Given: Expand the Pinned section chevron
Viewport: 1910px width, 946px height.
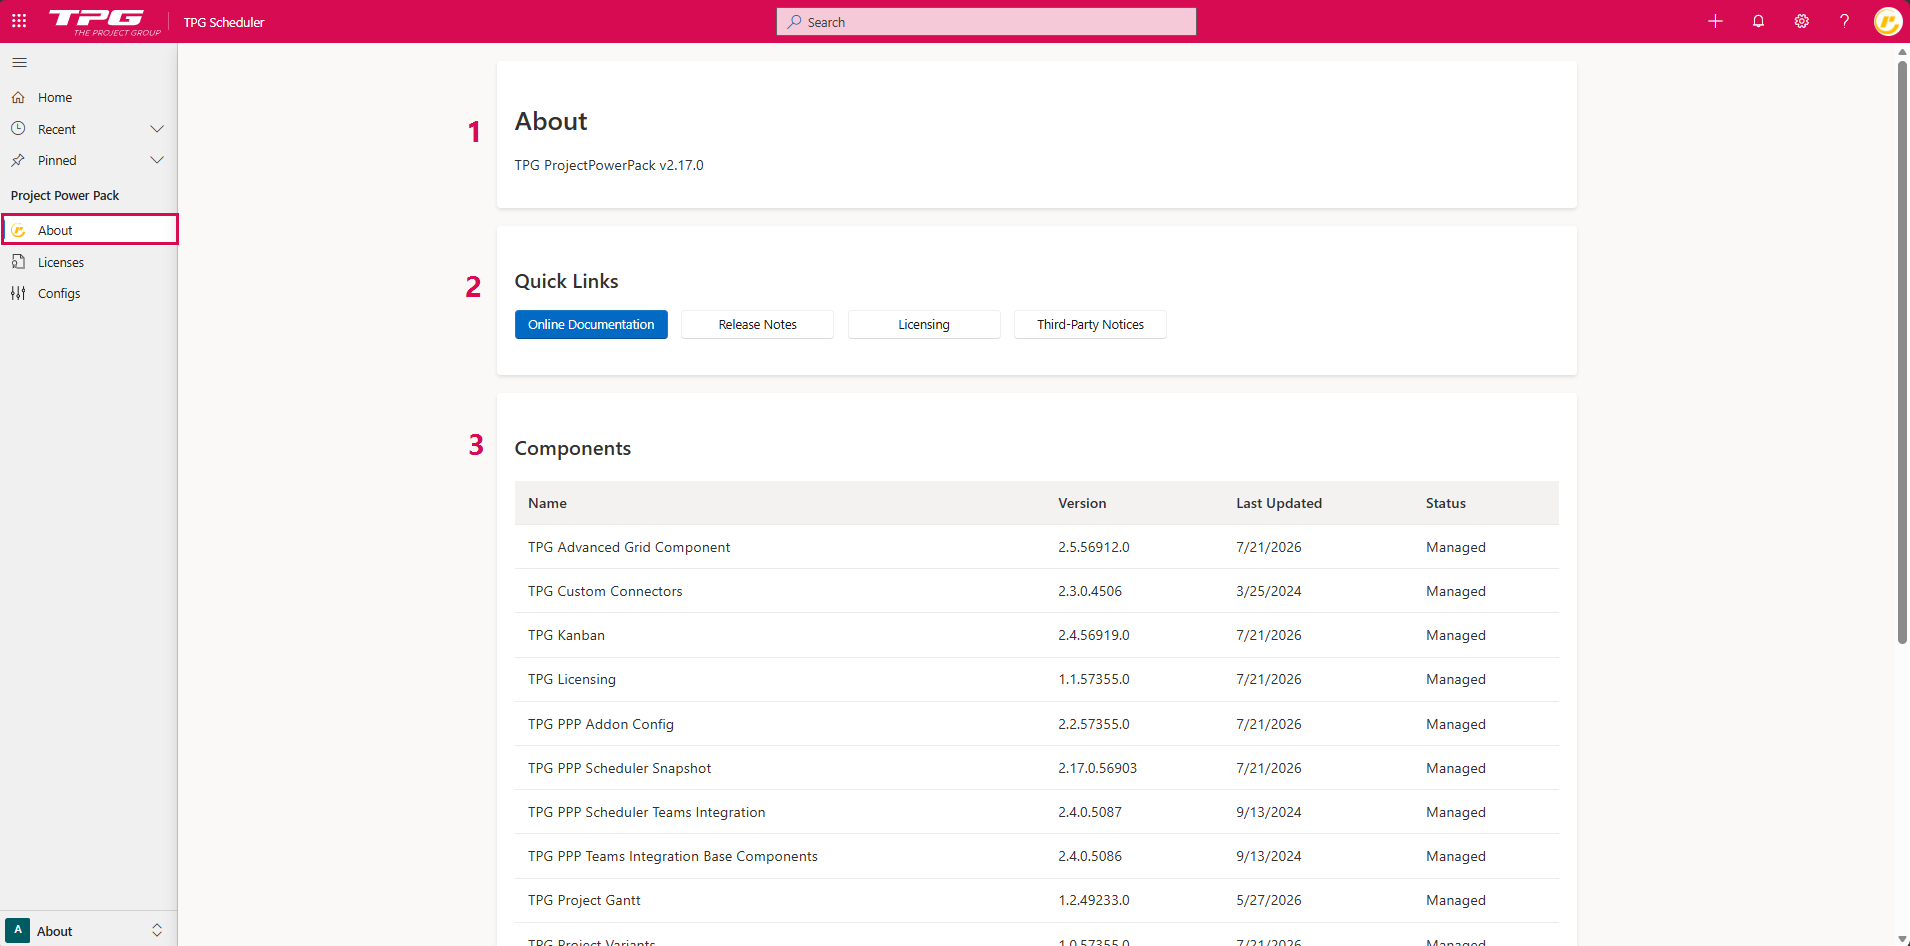Looking at the screenshot, I should pos(157,160).
